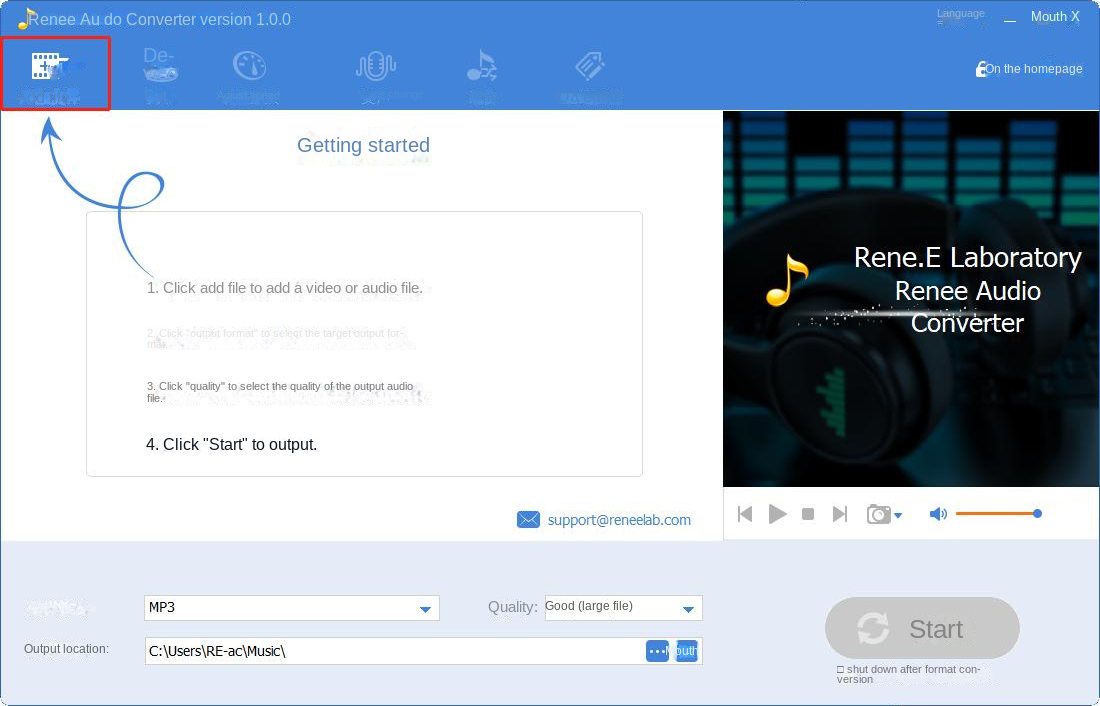Viewport: 1100px width, 706px height.
Task: Stop playback with the square stop button
Action: coord(808,514)
